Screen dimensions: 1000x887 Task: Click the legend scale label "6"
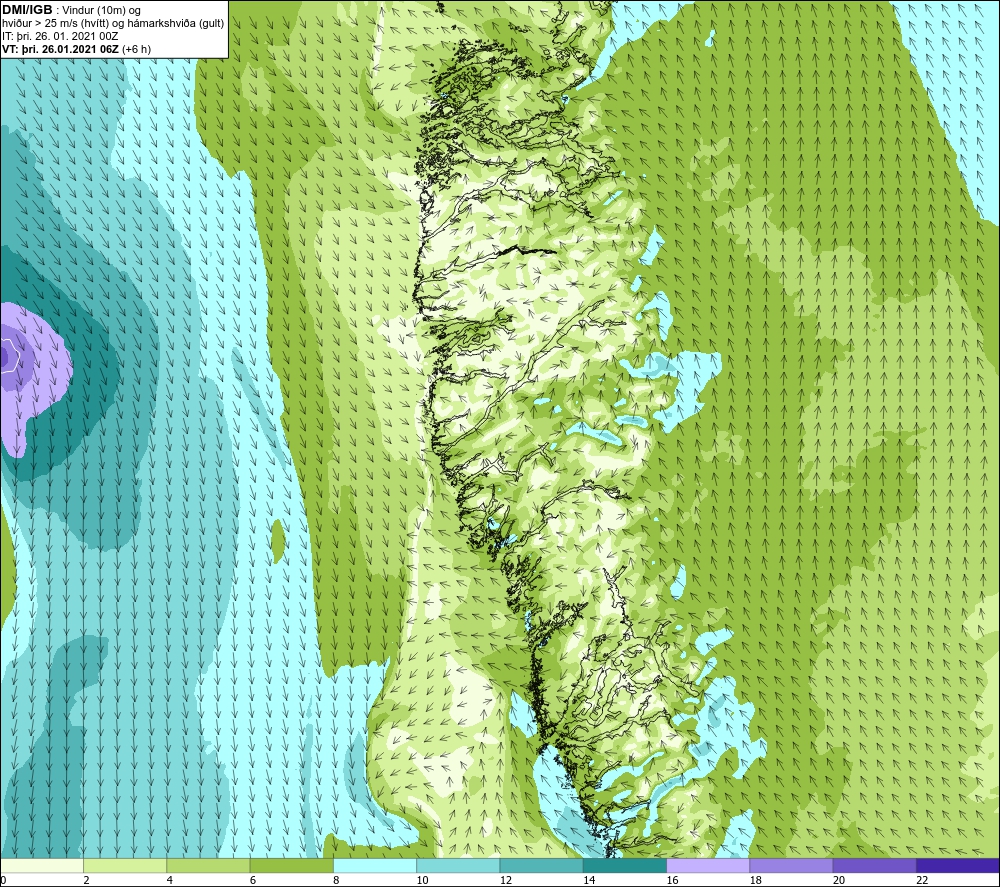253,880
